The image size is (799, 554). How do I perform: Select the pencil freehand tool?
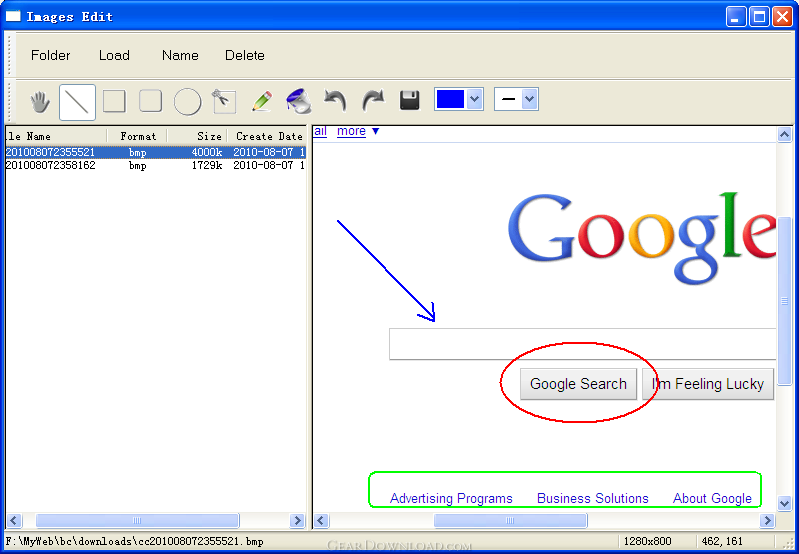(262, 101)
